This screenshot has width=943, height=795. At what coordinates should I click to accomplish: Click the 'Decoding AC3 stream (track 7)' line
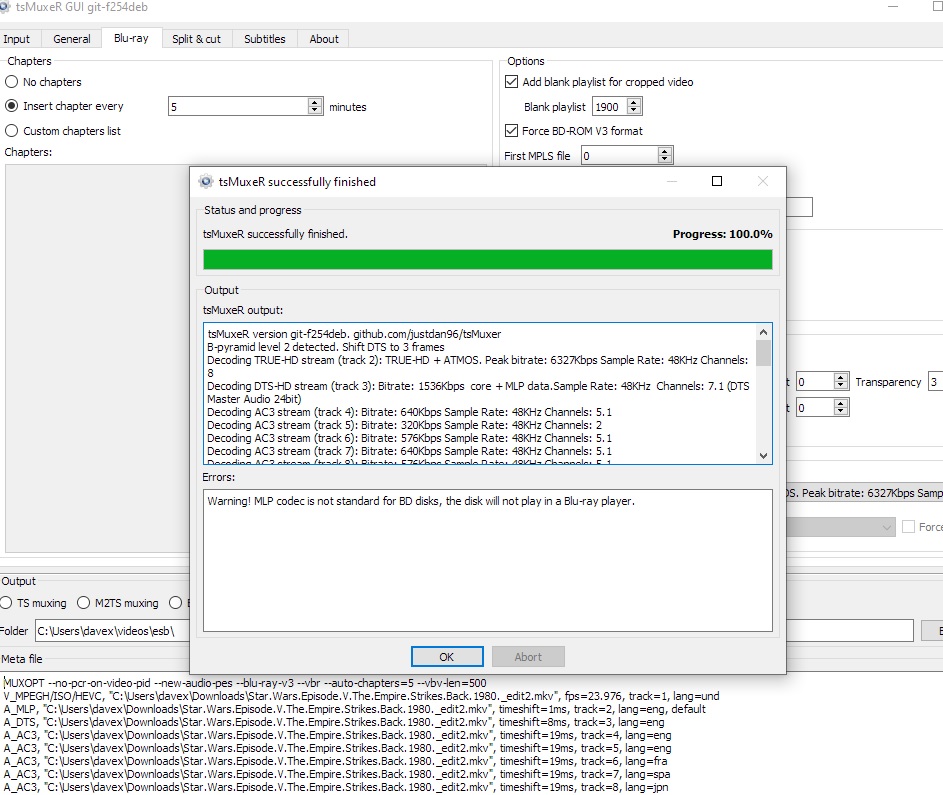click(x=410, y=451)
